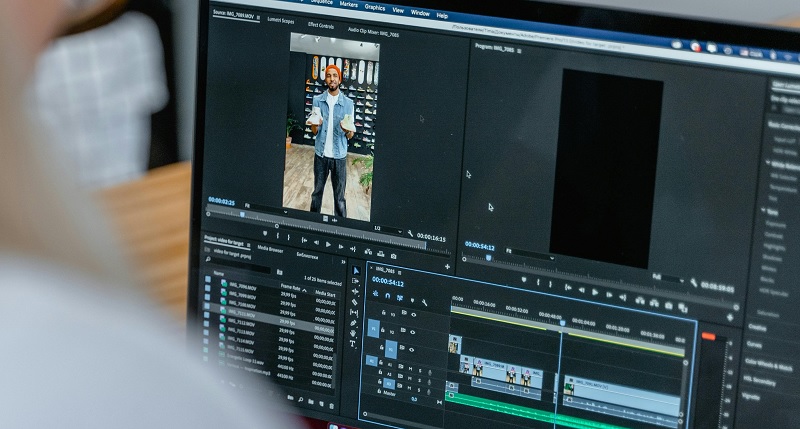Open the timeline panel menu beside sequence name
This screenshot has width=800, height=429.
pos(399,272)
